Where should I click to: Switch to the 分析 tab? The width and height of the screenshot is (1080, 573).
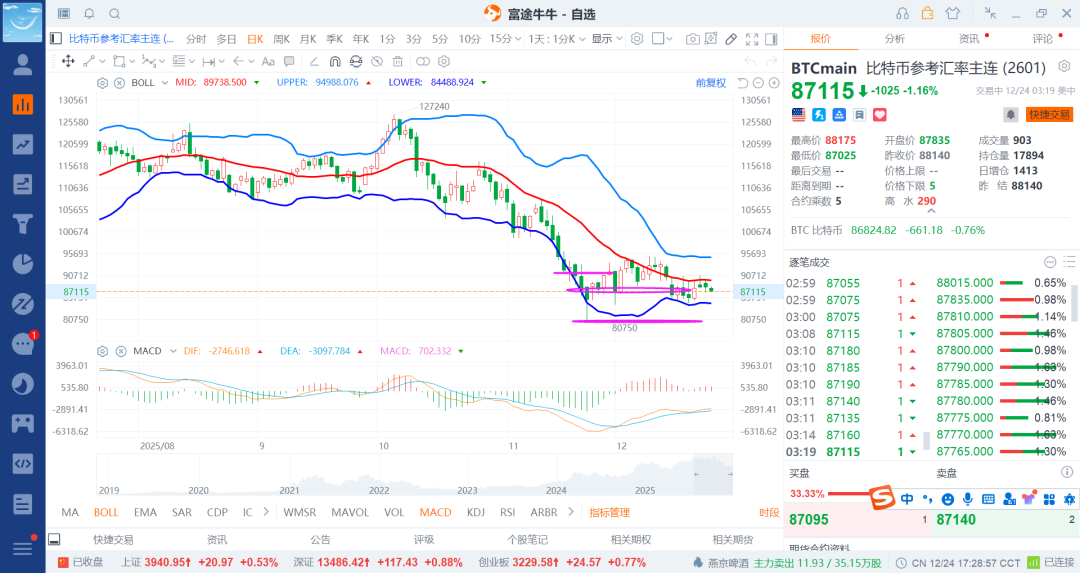click(x=894, y=39)
